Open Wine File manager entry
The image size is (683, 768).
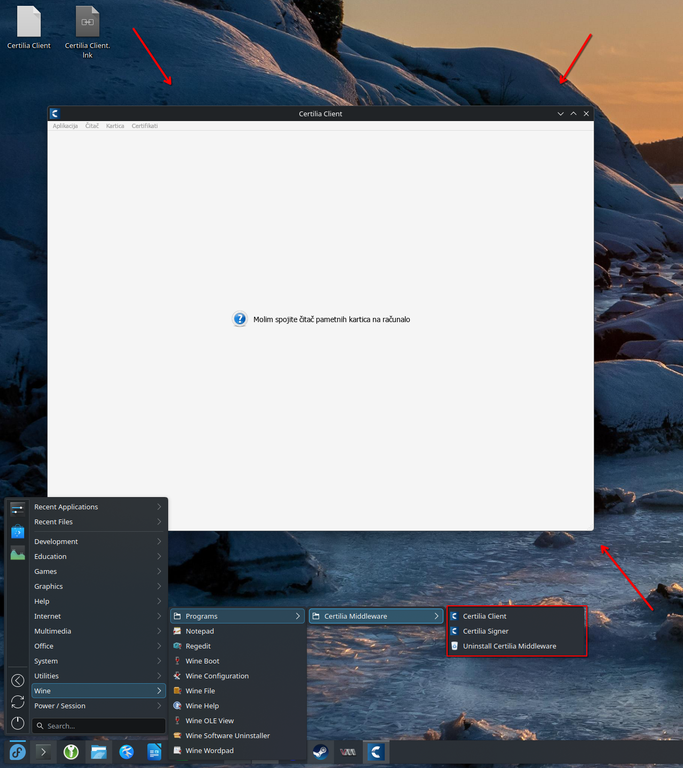click(x=238, y=691)
